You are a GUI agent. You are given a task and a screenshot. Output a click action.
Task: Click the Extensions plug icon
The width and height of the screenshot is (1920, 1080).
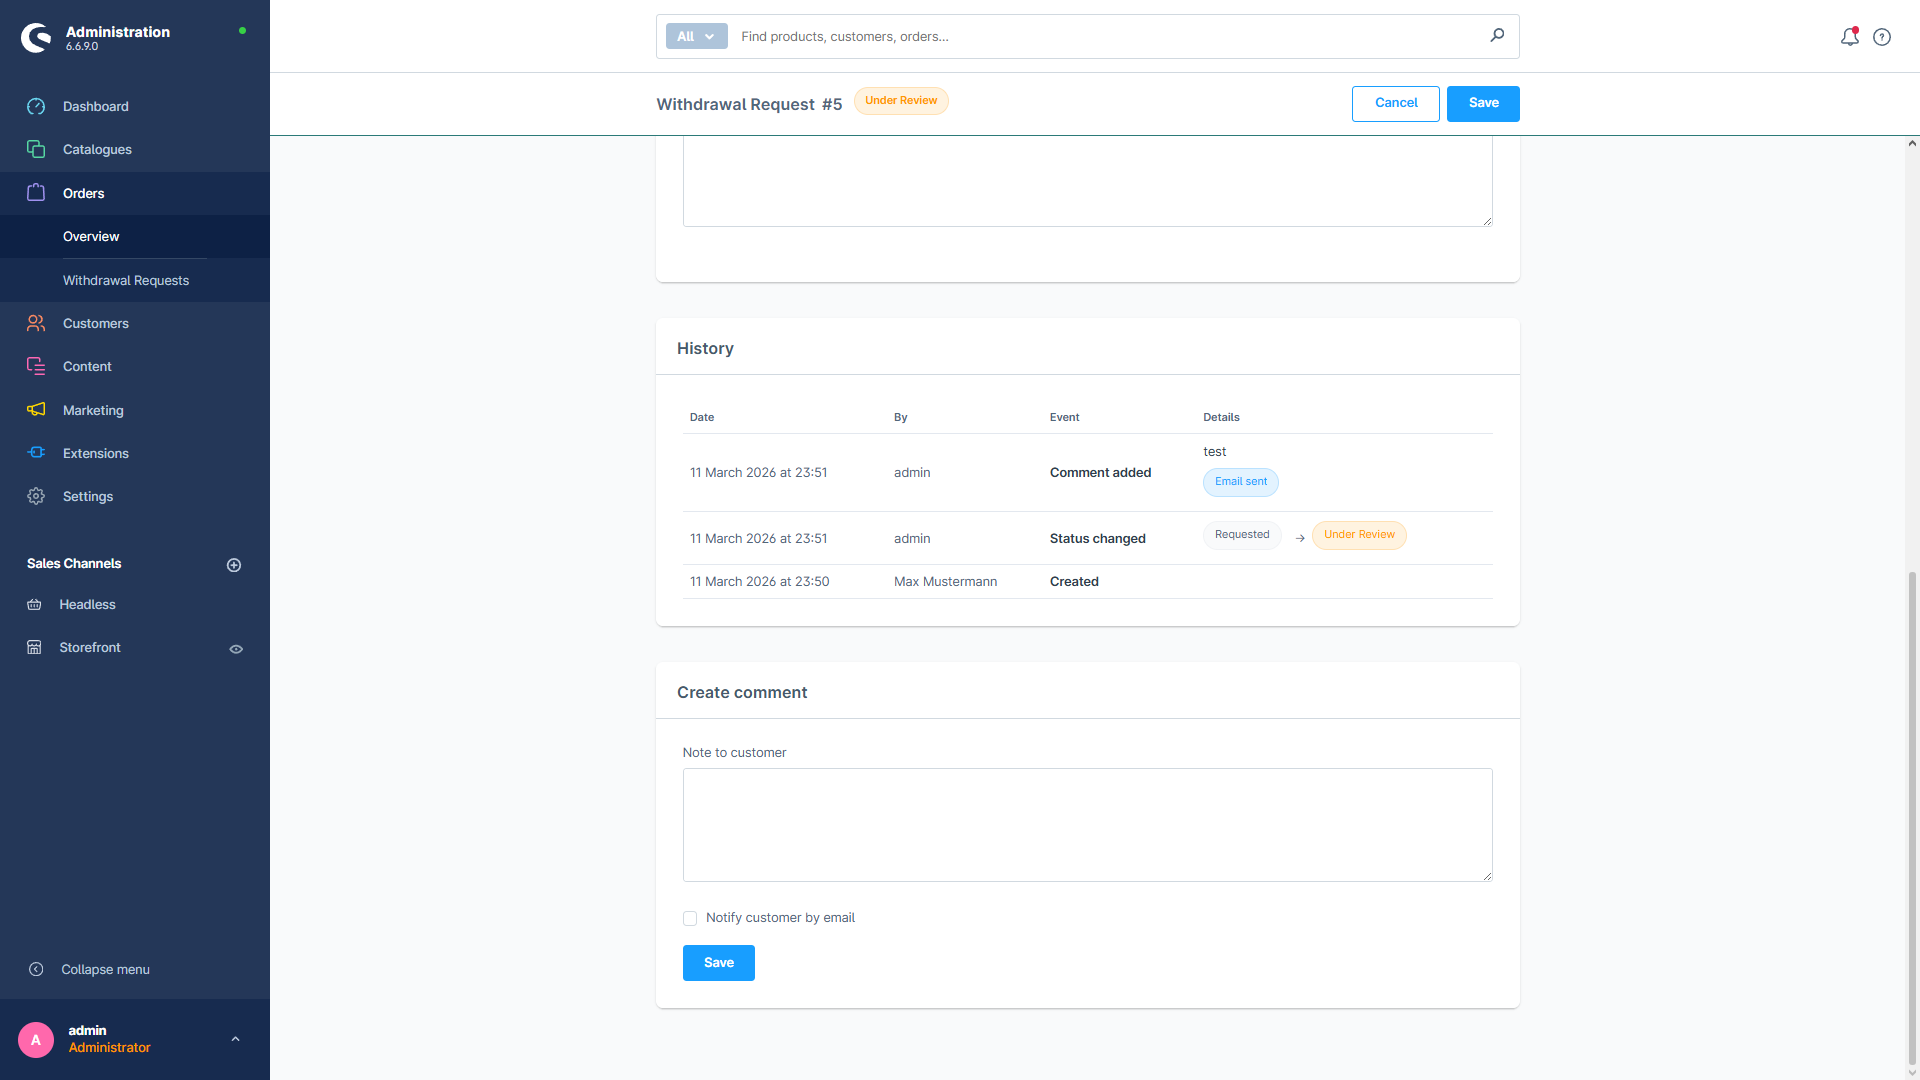[36, 453]
